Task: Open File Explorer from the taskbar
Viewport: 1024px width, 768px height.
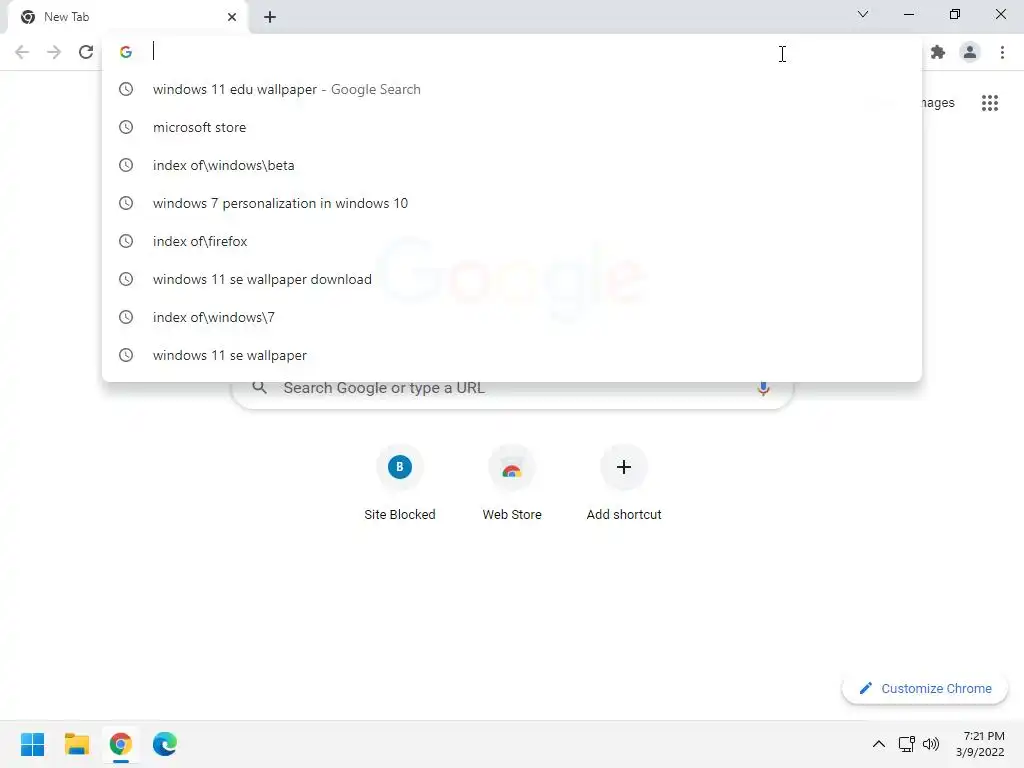Action: (77, 744)
